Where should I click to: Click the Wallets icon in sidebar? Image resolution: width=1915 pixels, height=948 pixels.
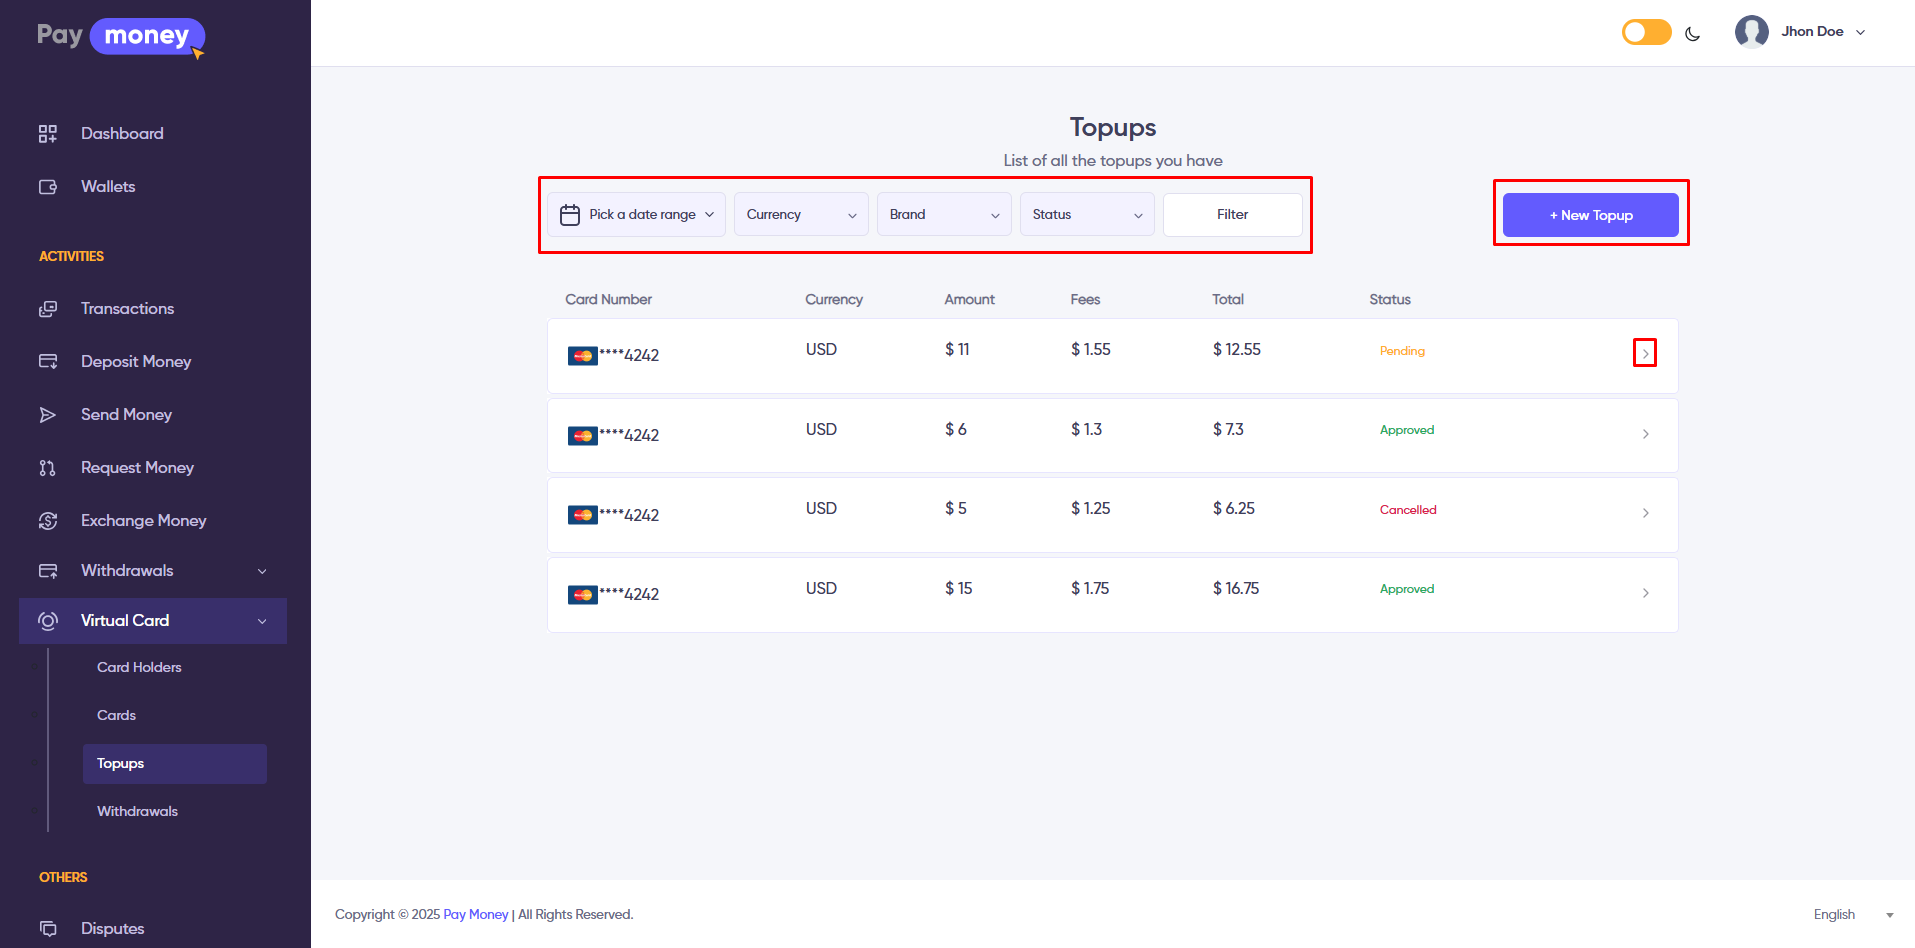[47, 187]
